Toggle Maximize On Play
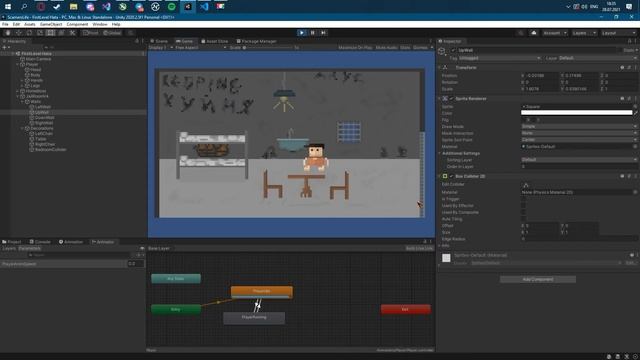The image size is (640, 360). coord(355,47)
